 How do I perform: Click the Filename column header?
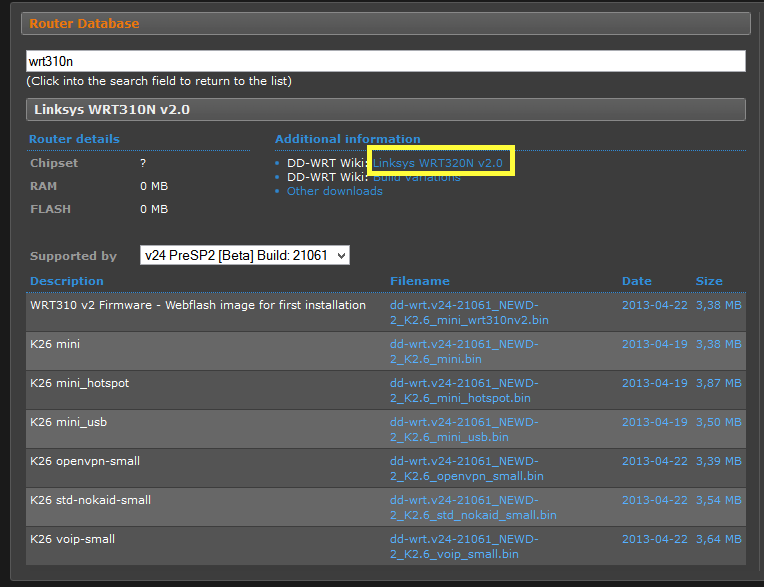[419, 281]
